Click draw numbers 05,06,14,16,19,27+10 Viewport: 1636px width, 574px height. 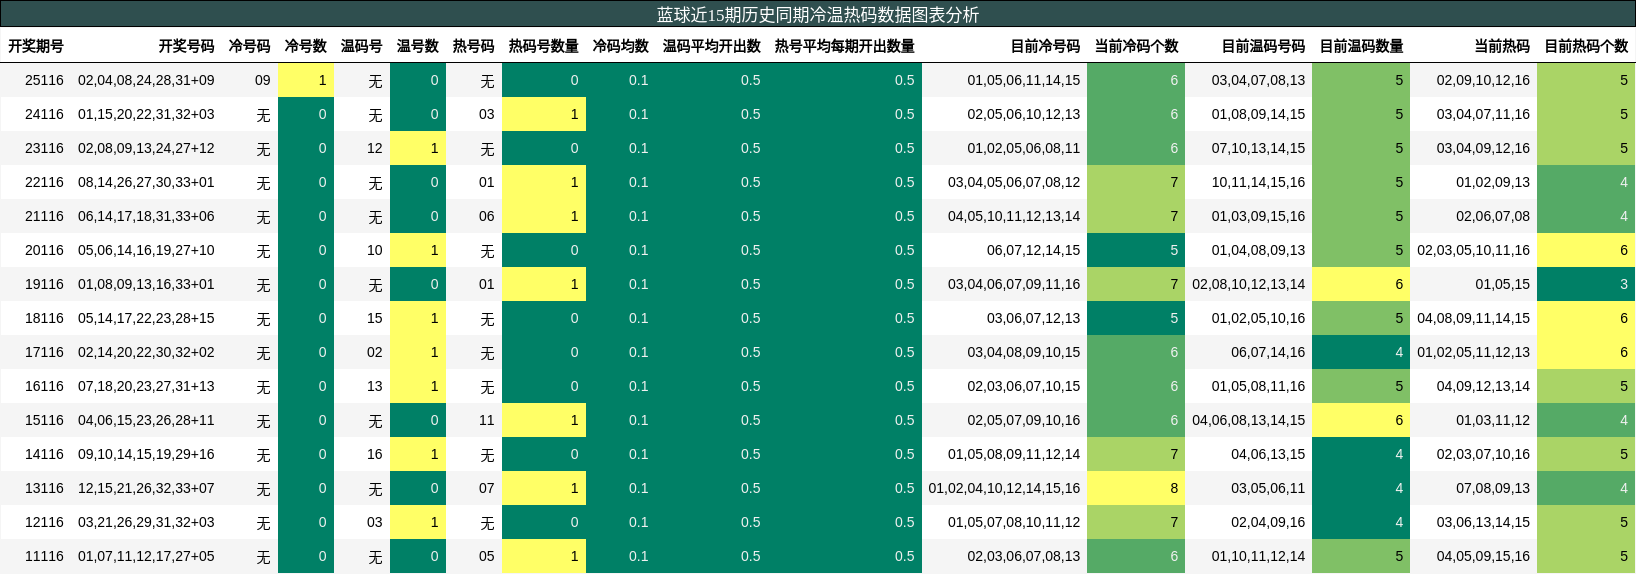[146, 250]
